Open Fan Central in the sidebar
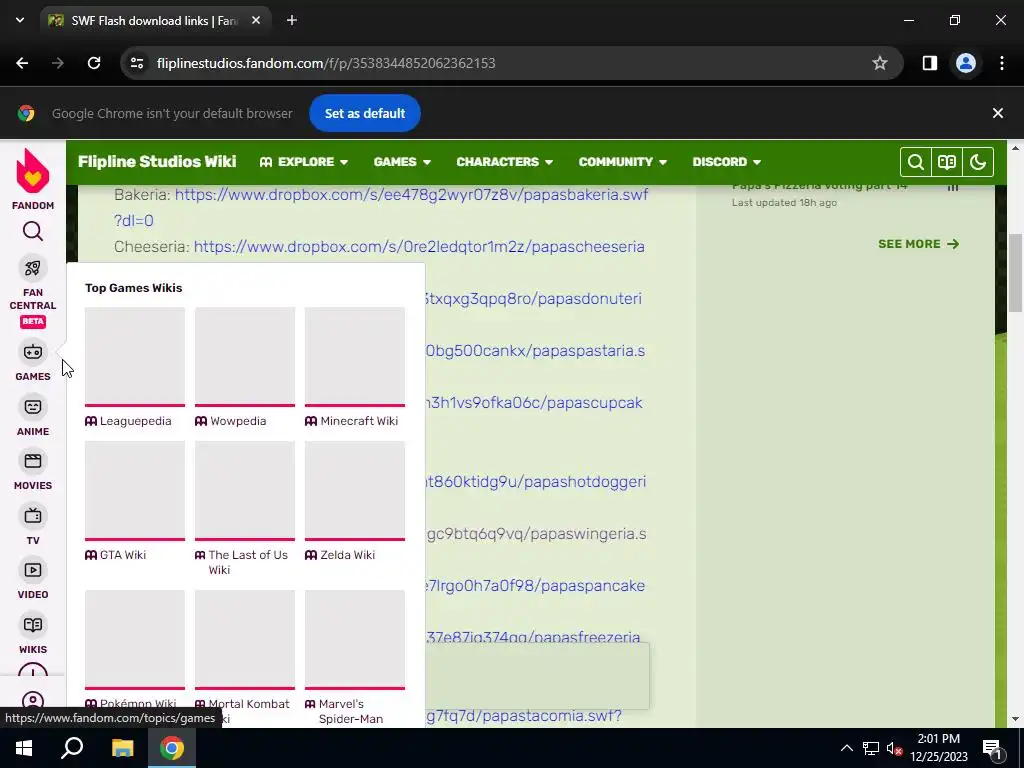Screen dimensions: 1024x768 (33, 291)
